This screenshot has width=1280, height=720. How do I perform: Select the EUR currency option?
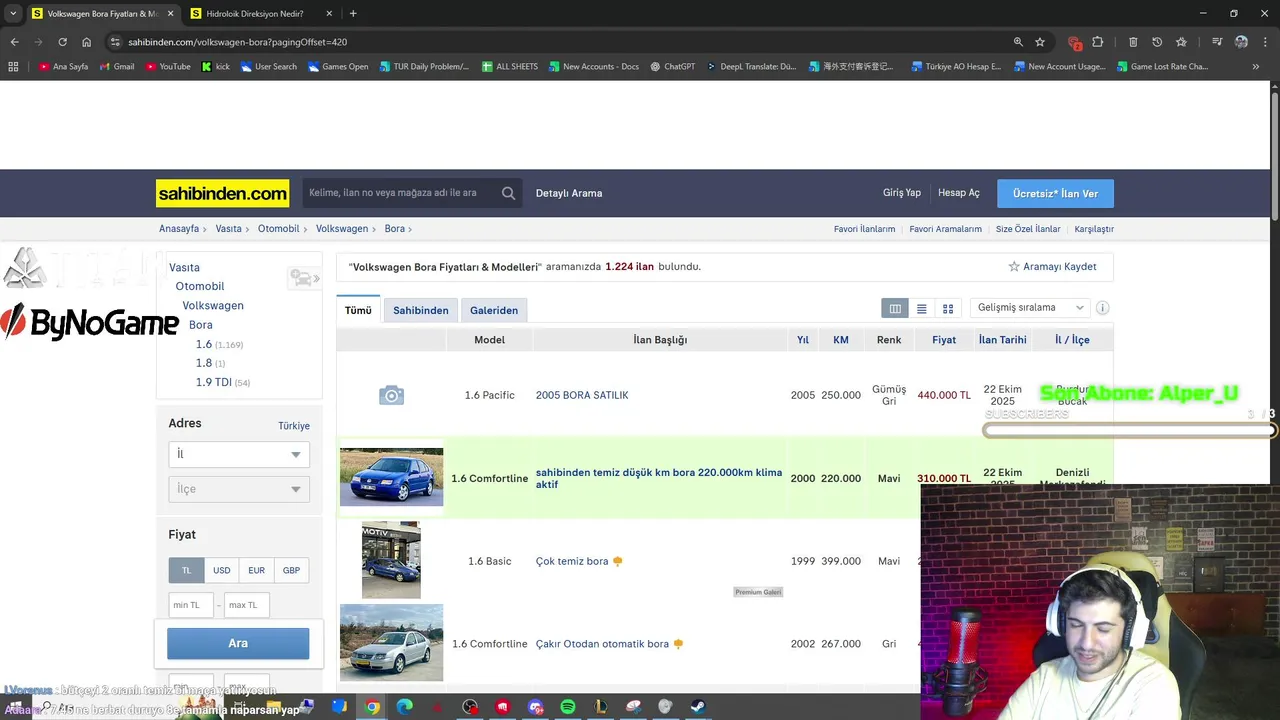tap(257, 570)
